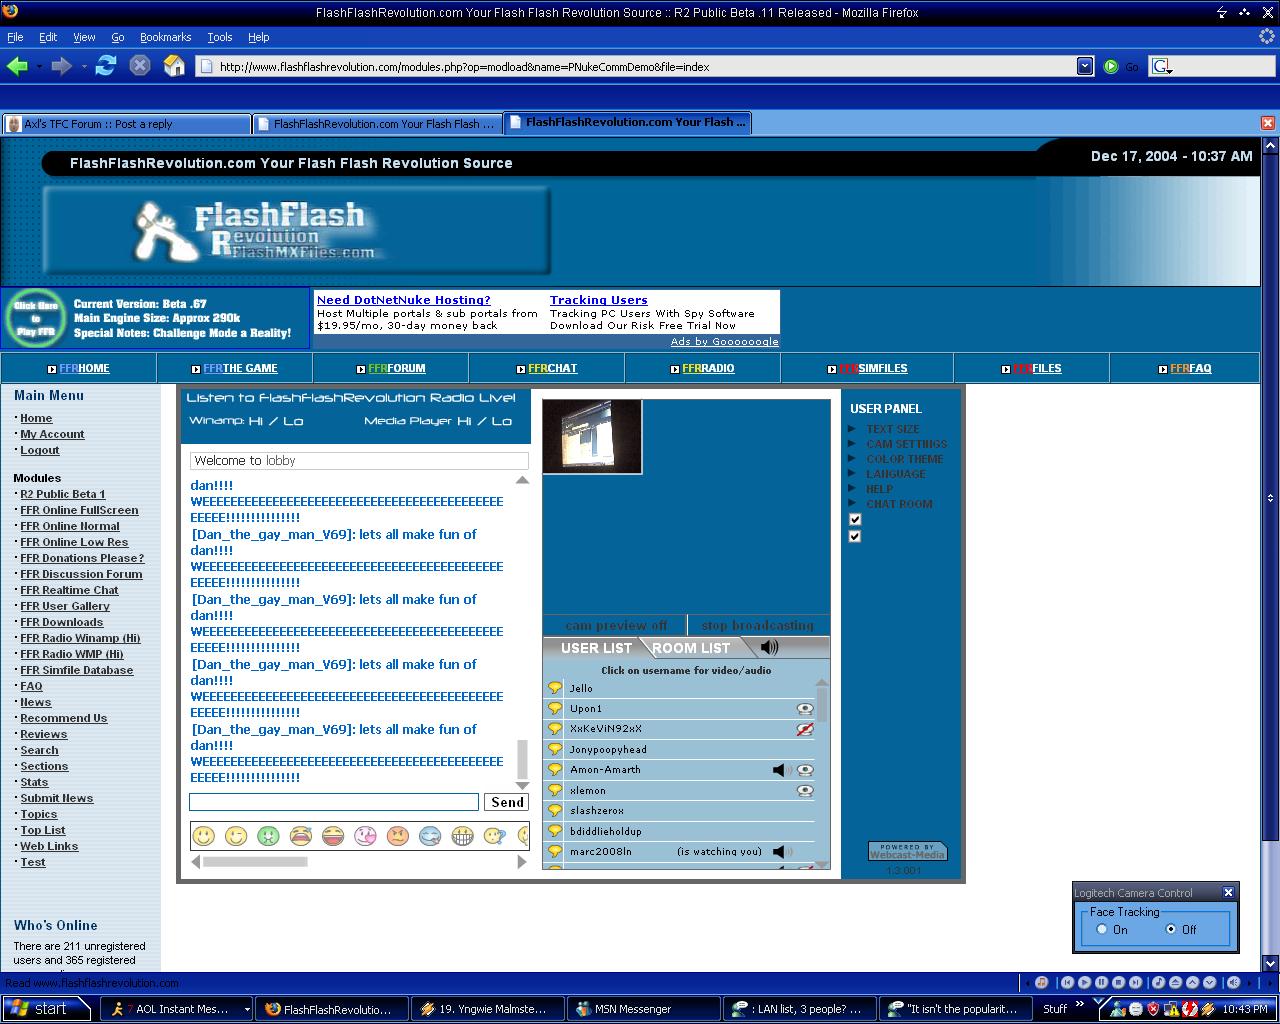
Task: Toggle the chat audio speaker icon
Action: click(769, 647)
